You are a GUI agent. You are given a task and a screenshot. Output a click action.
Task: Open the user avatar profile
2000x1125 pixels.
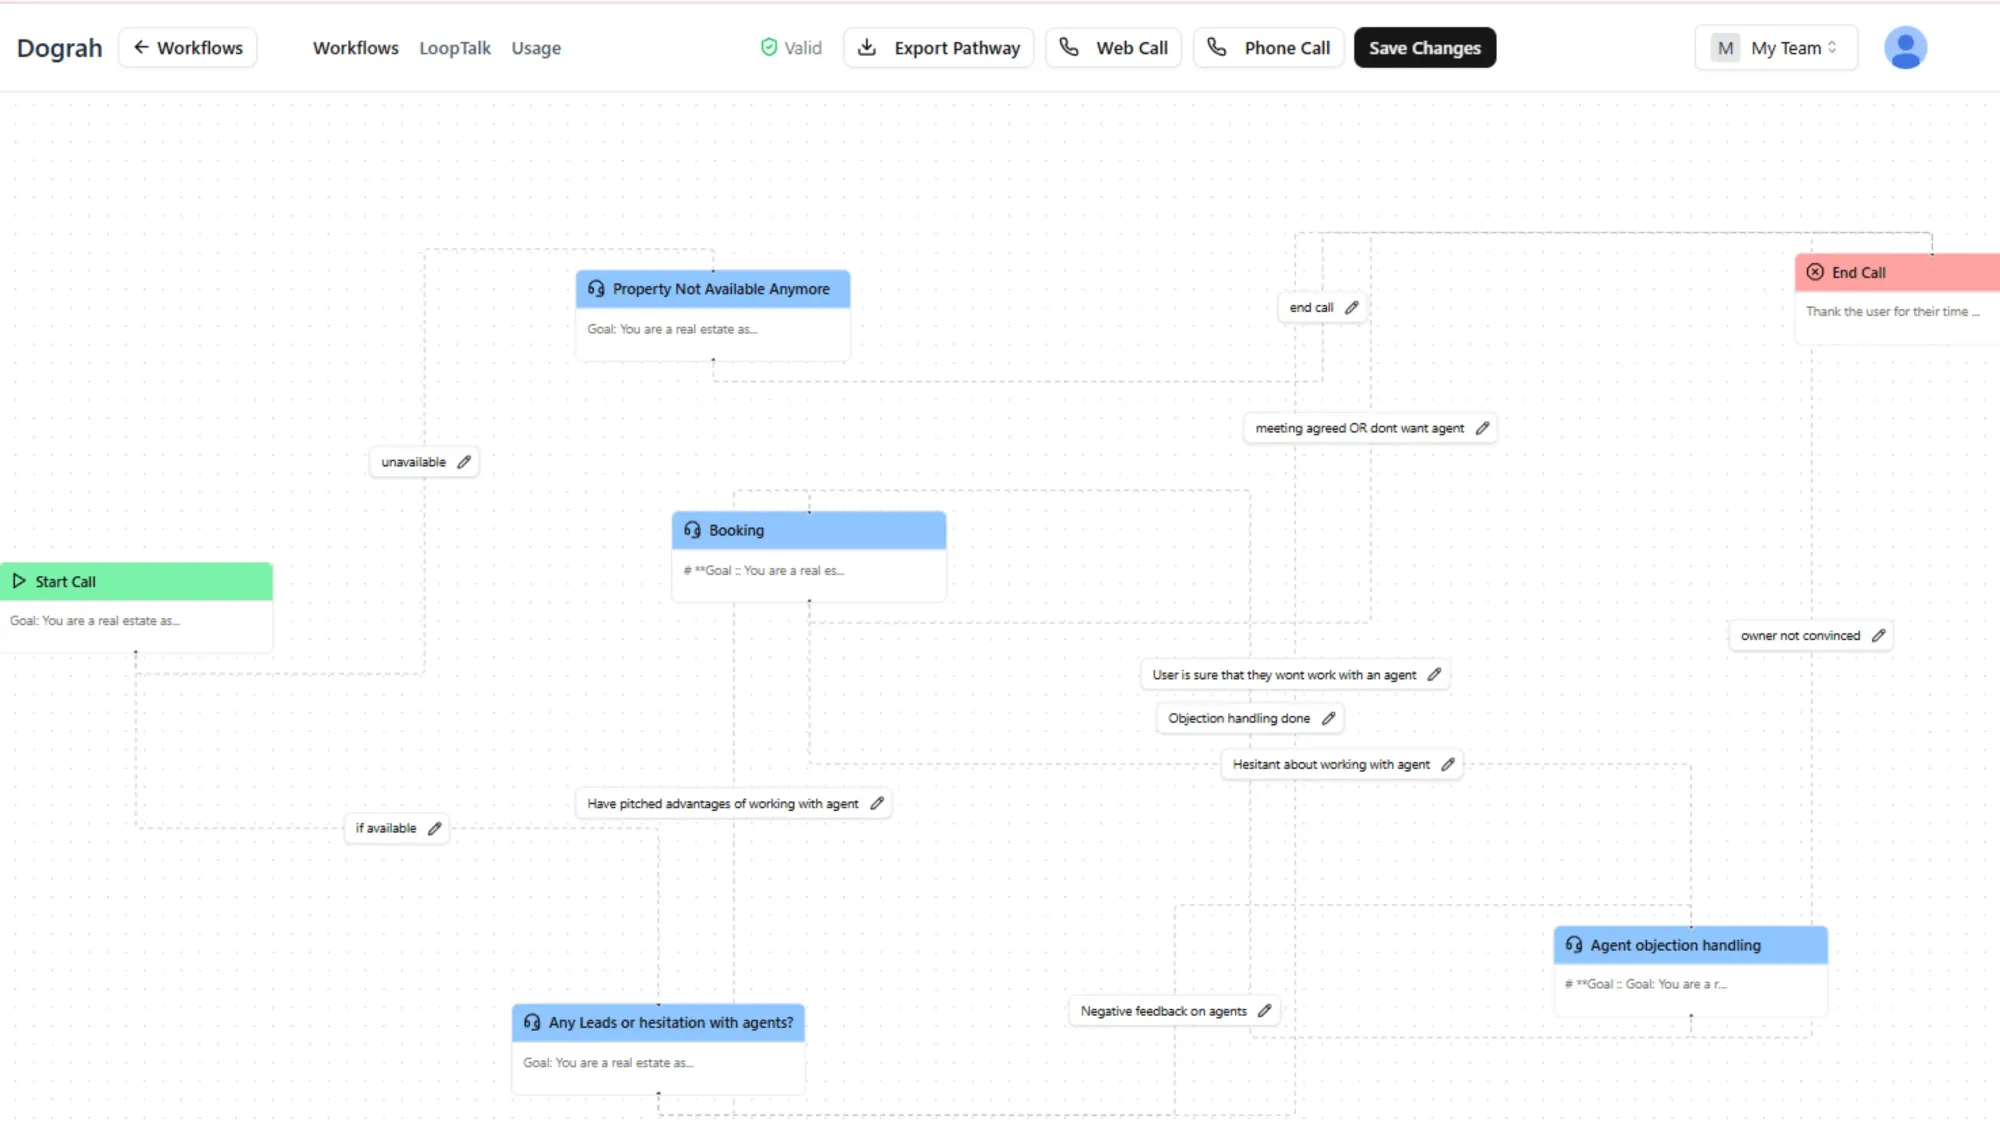coord(1906,47)
